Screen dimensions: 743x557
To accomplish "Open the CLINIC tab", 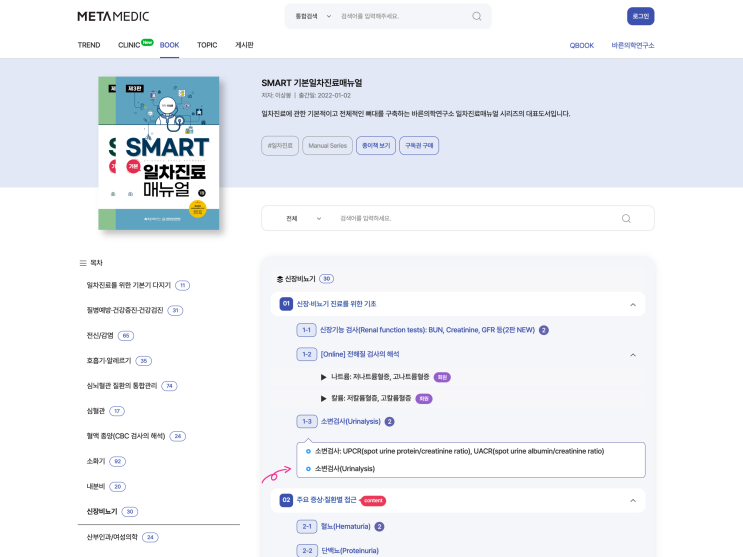I will tap(129, 45).
